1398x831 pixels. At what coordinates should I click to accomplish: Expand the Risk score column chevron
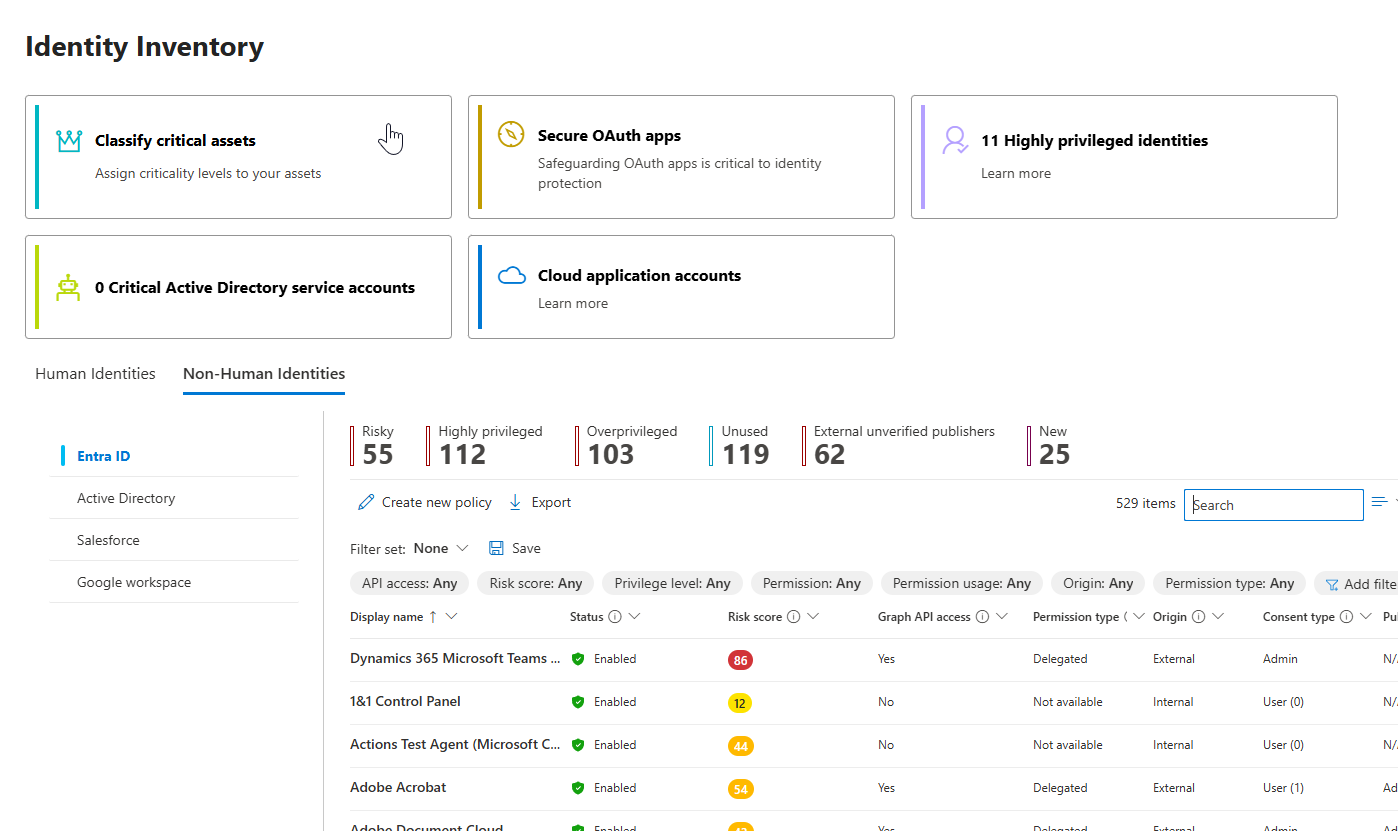(812, 617)
